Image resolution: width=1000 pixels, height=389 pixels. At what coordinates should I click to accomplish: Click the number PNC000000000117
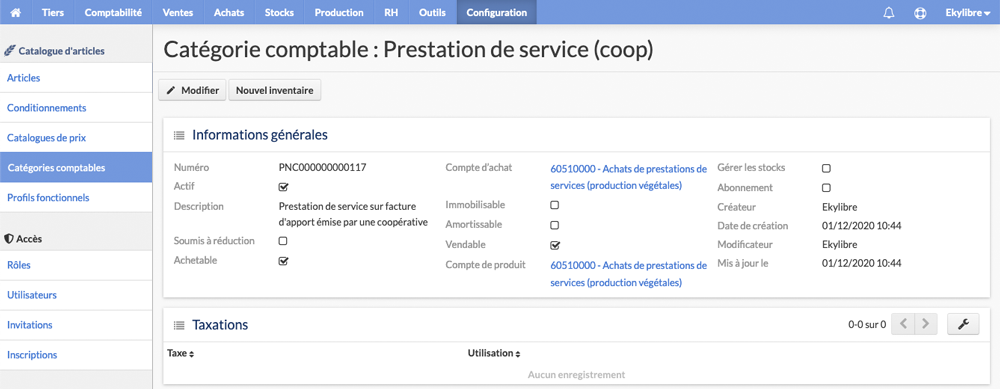pyautogui.click(x=323, y=168)
